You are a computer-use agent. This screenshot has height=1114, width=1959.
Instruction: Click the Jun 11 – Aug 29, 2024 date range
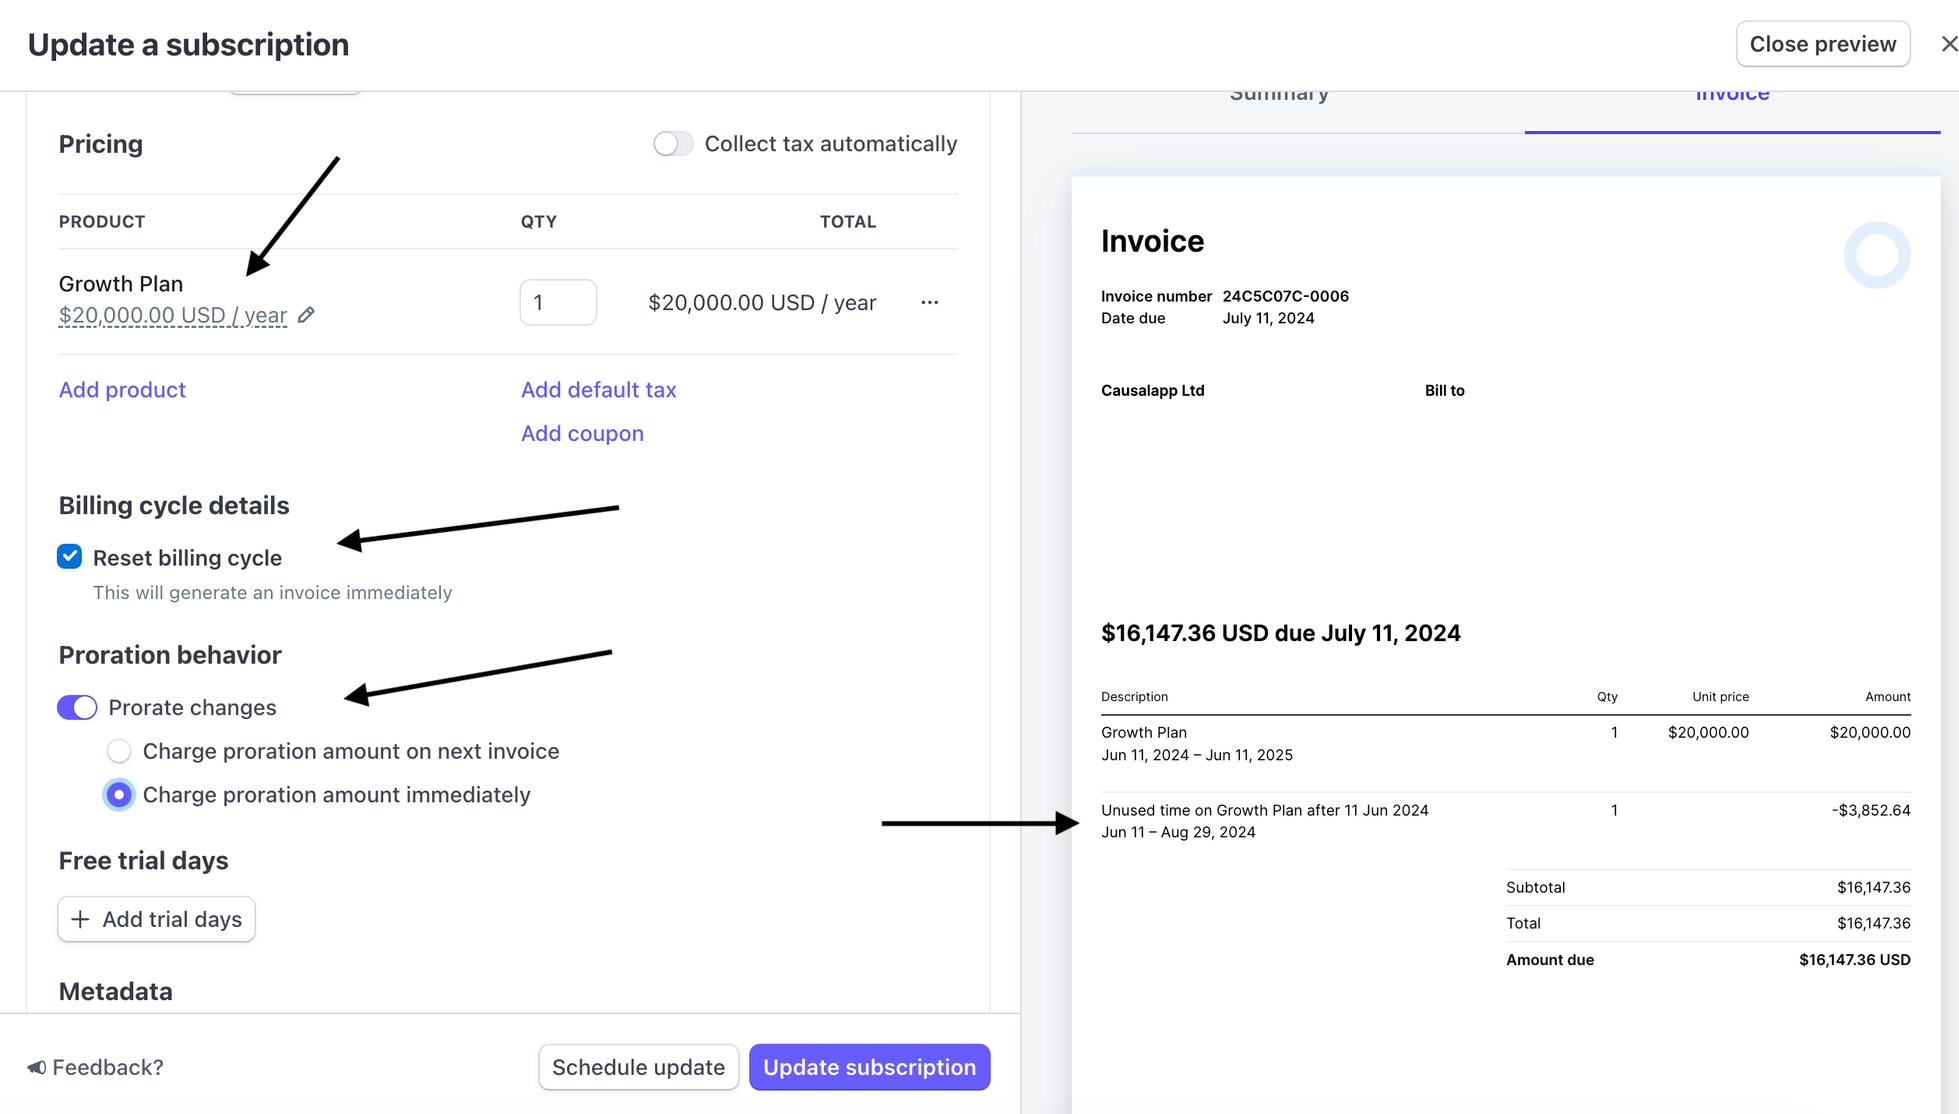coord(1178,832)
